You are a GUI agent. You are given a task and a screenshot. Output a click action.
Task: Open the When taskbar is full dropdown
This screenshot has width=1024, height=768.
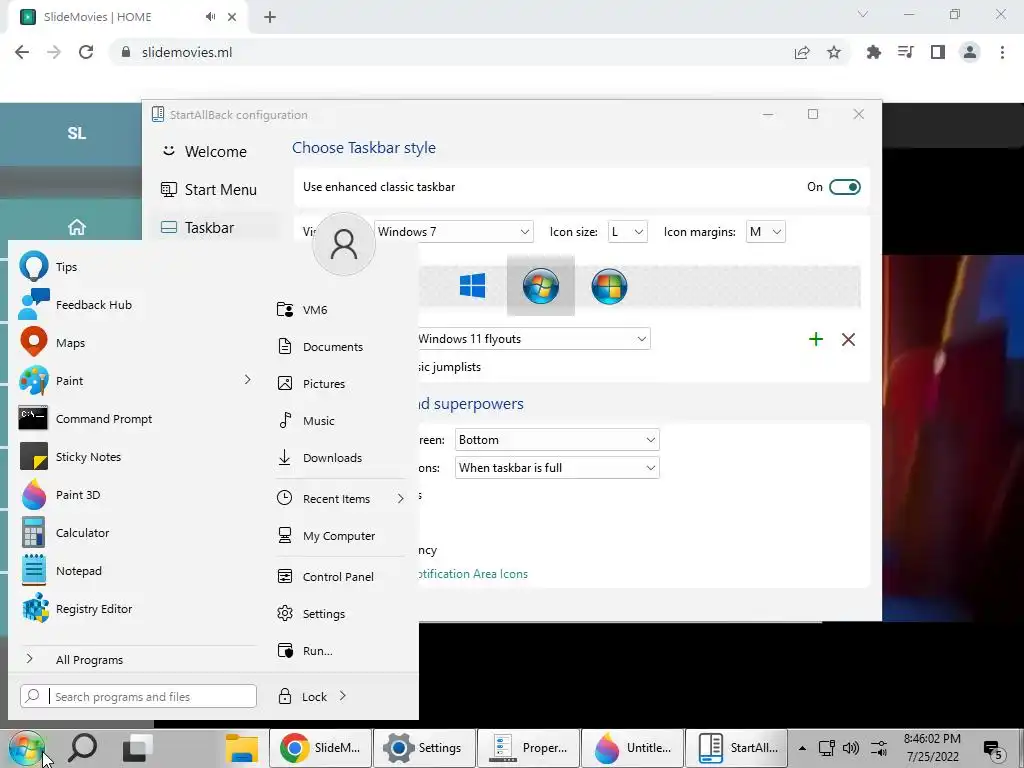(x=557, y=468)
